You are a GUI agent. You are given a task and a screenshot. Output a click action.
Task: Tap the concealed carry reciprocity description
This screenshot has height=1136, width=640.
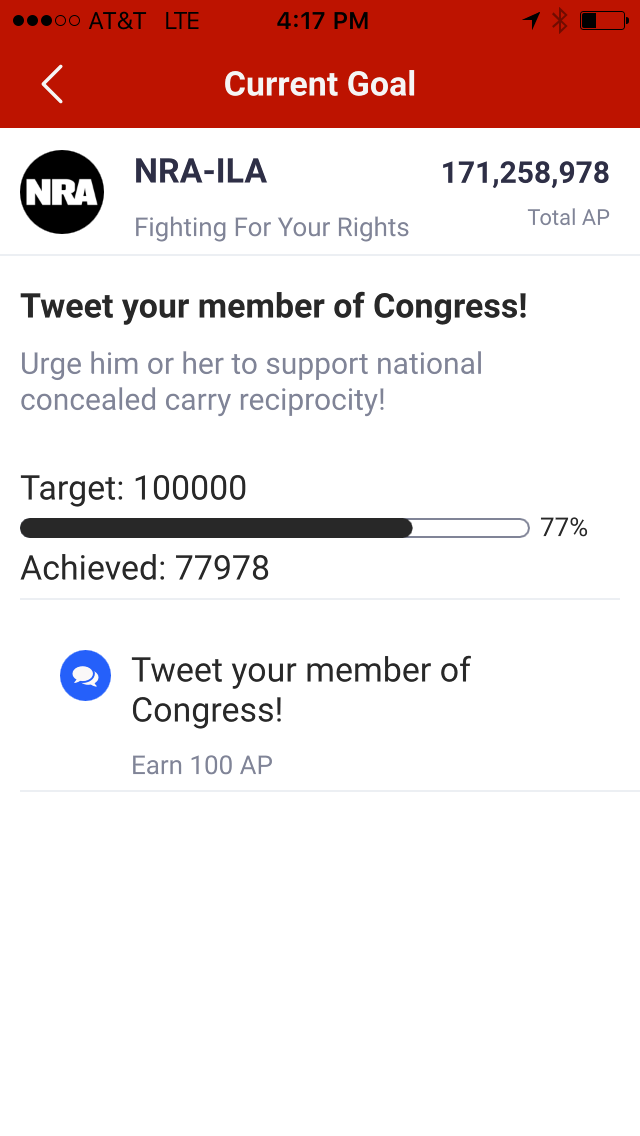[252, 382]
